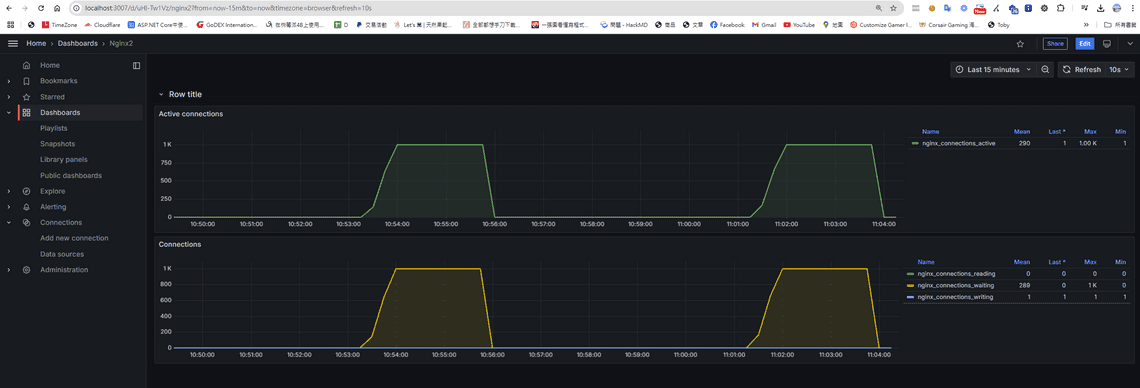Image resolution: width=1140 pixels, height=388 pixels.
Task: Zoom out the time range
Action: pos(1045,70)
